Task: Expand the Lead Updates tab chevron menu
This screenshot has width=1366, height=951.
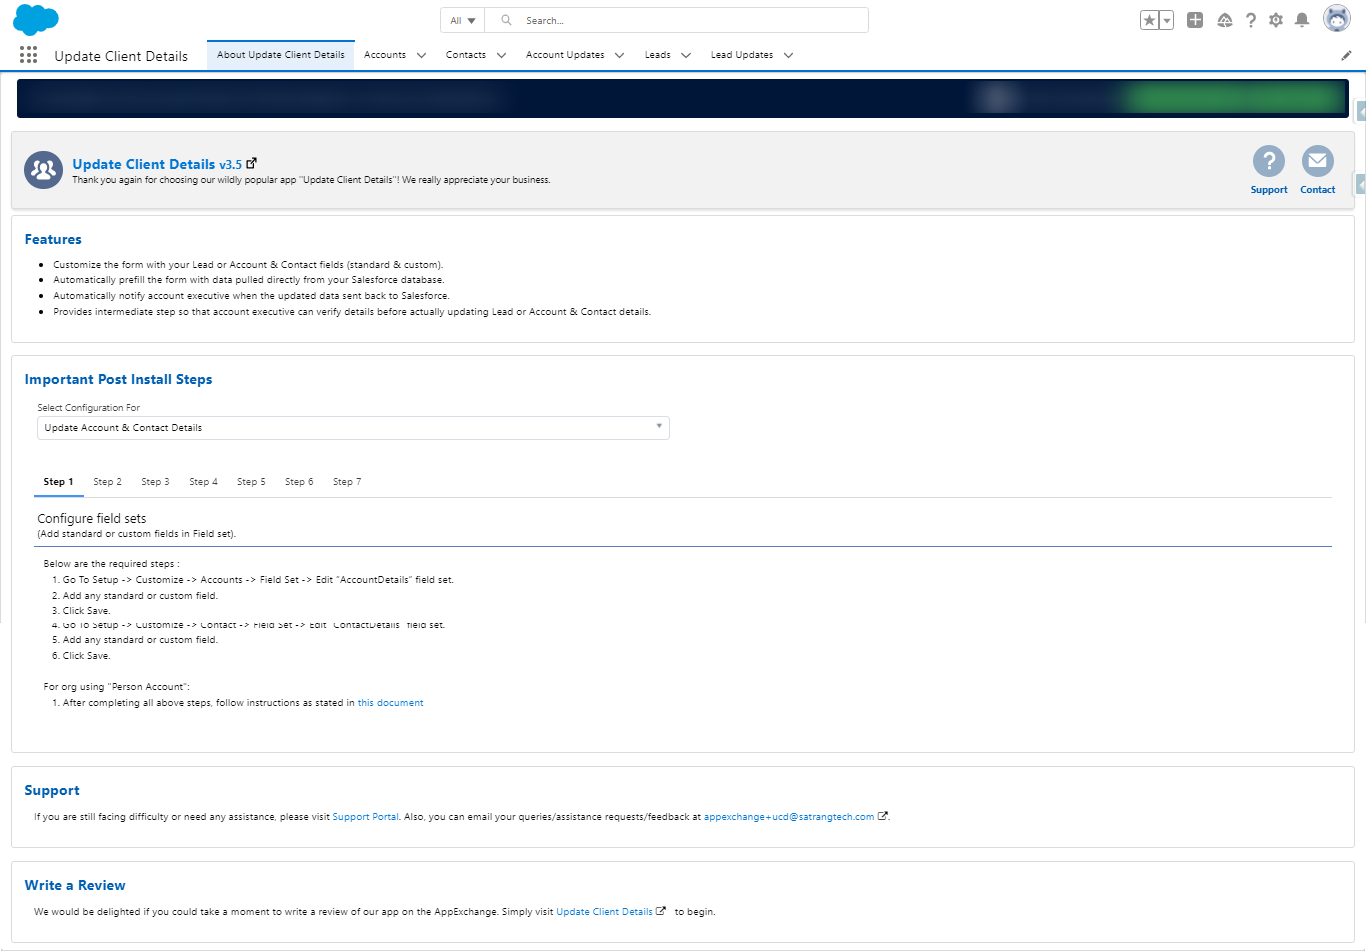Action: coord(789,55)
